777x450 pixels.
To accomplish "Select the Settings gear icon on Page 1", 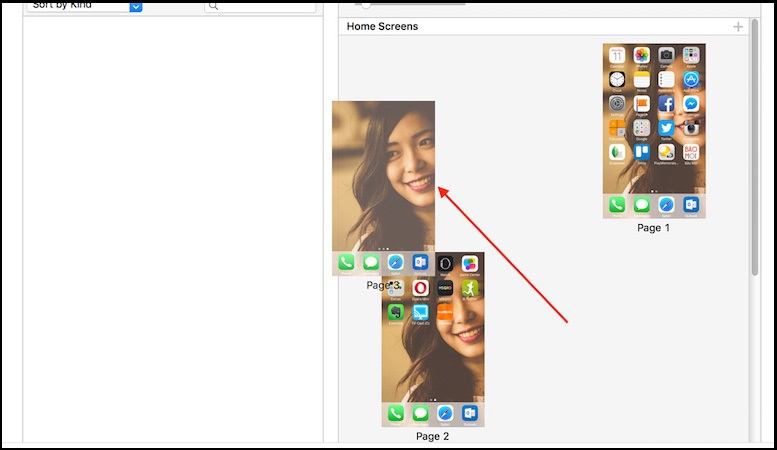I will click(617, 104).
